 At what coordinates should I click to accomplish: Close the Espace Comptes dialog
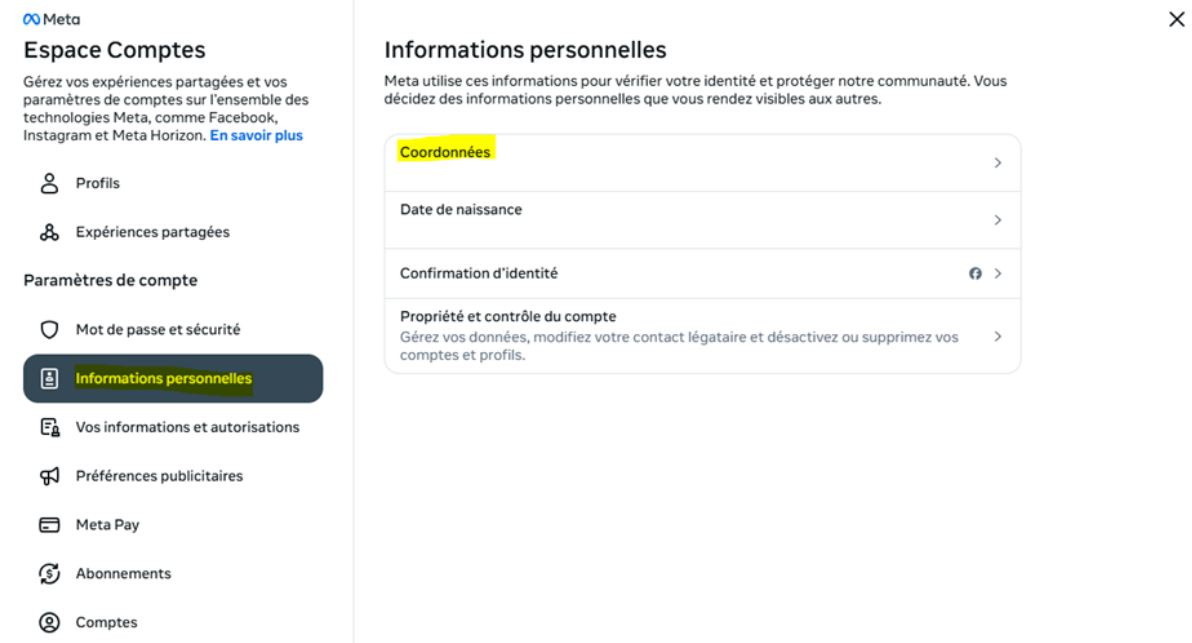pos(1176,20)
